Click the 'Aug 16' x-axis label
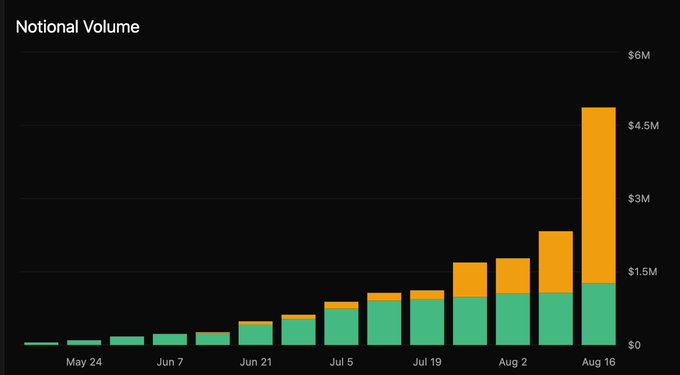This screenshot has height=375, width=680. tap(598, 362)
